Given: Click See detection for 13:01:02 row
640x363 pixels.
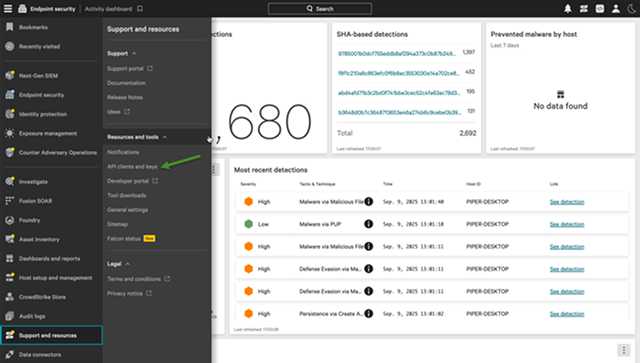Looking at the screenshot, I should click(567, 314).
